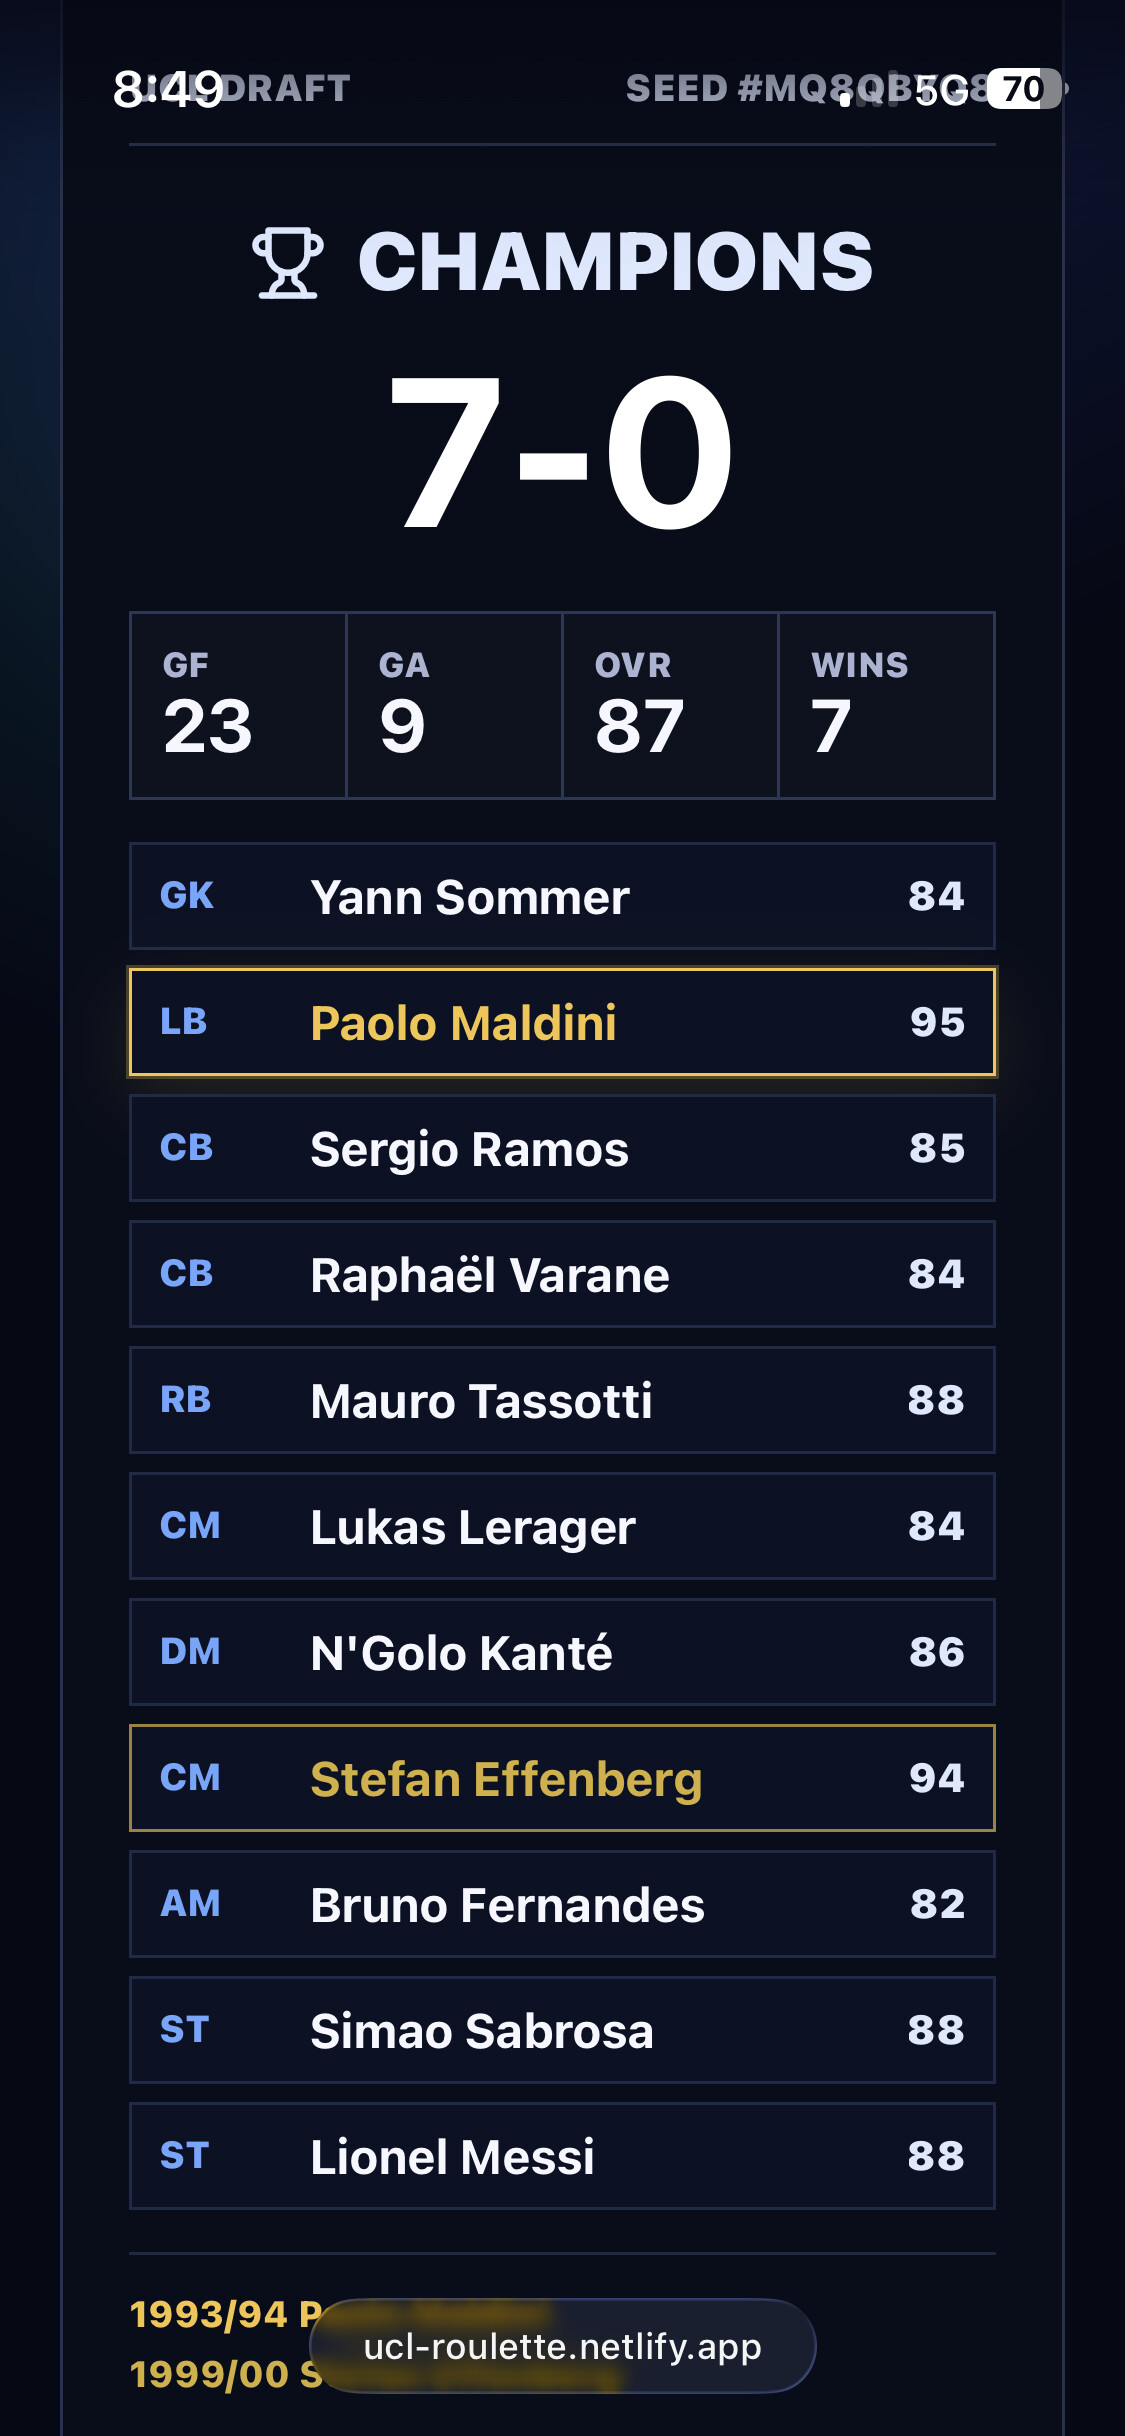The height and width of the screenshot is (2436, 1125).
Task: Open the Raphaël Varane player row
Action: (x=562, y=1274)
